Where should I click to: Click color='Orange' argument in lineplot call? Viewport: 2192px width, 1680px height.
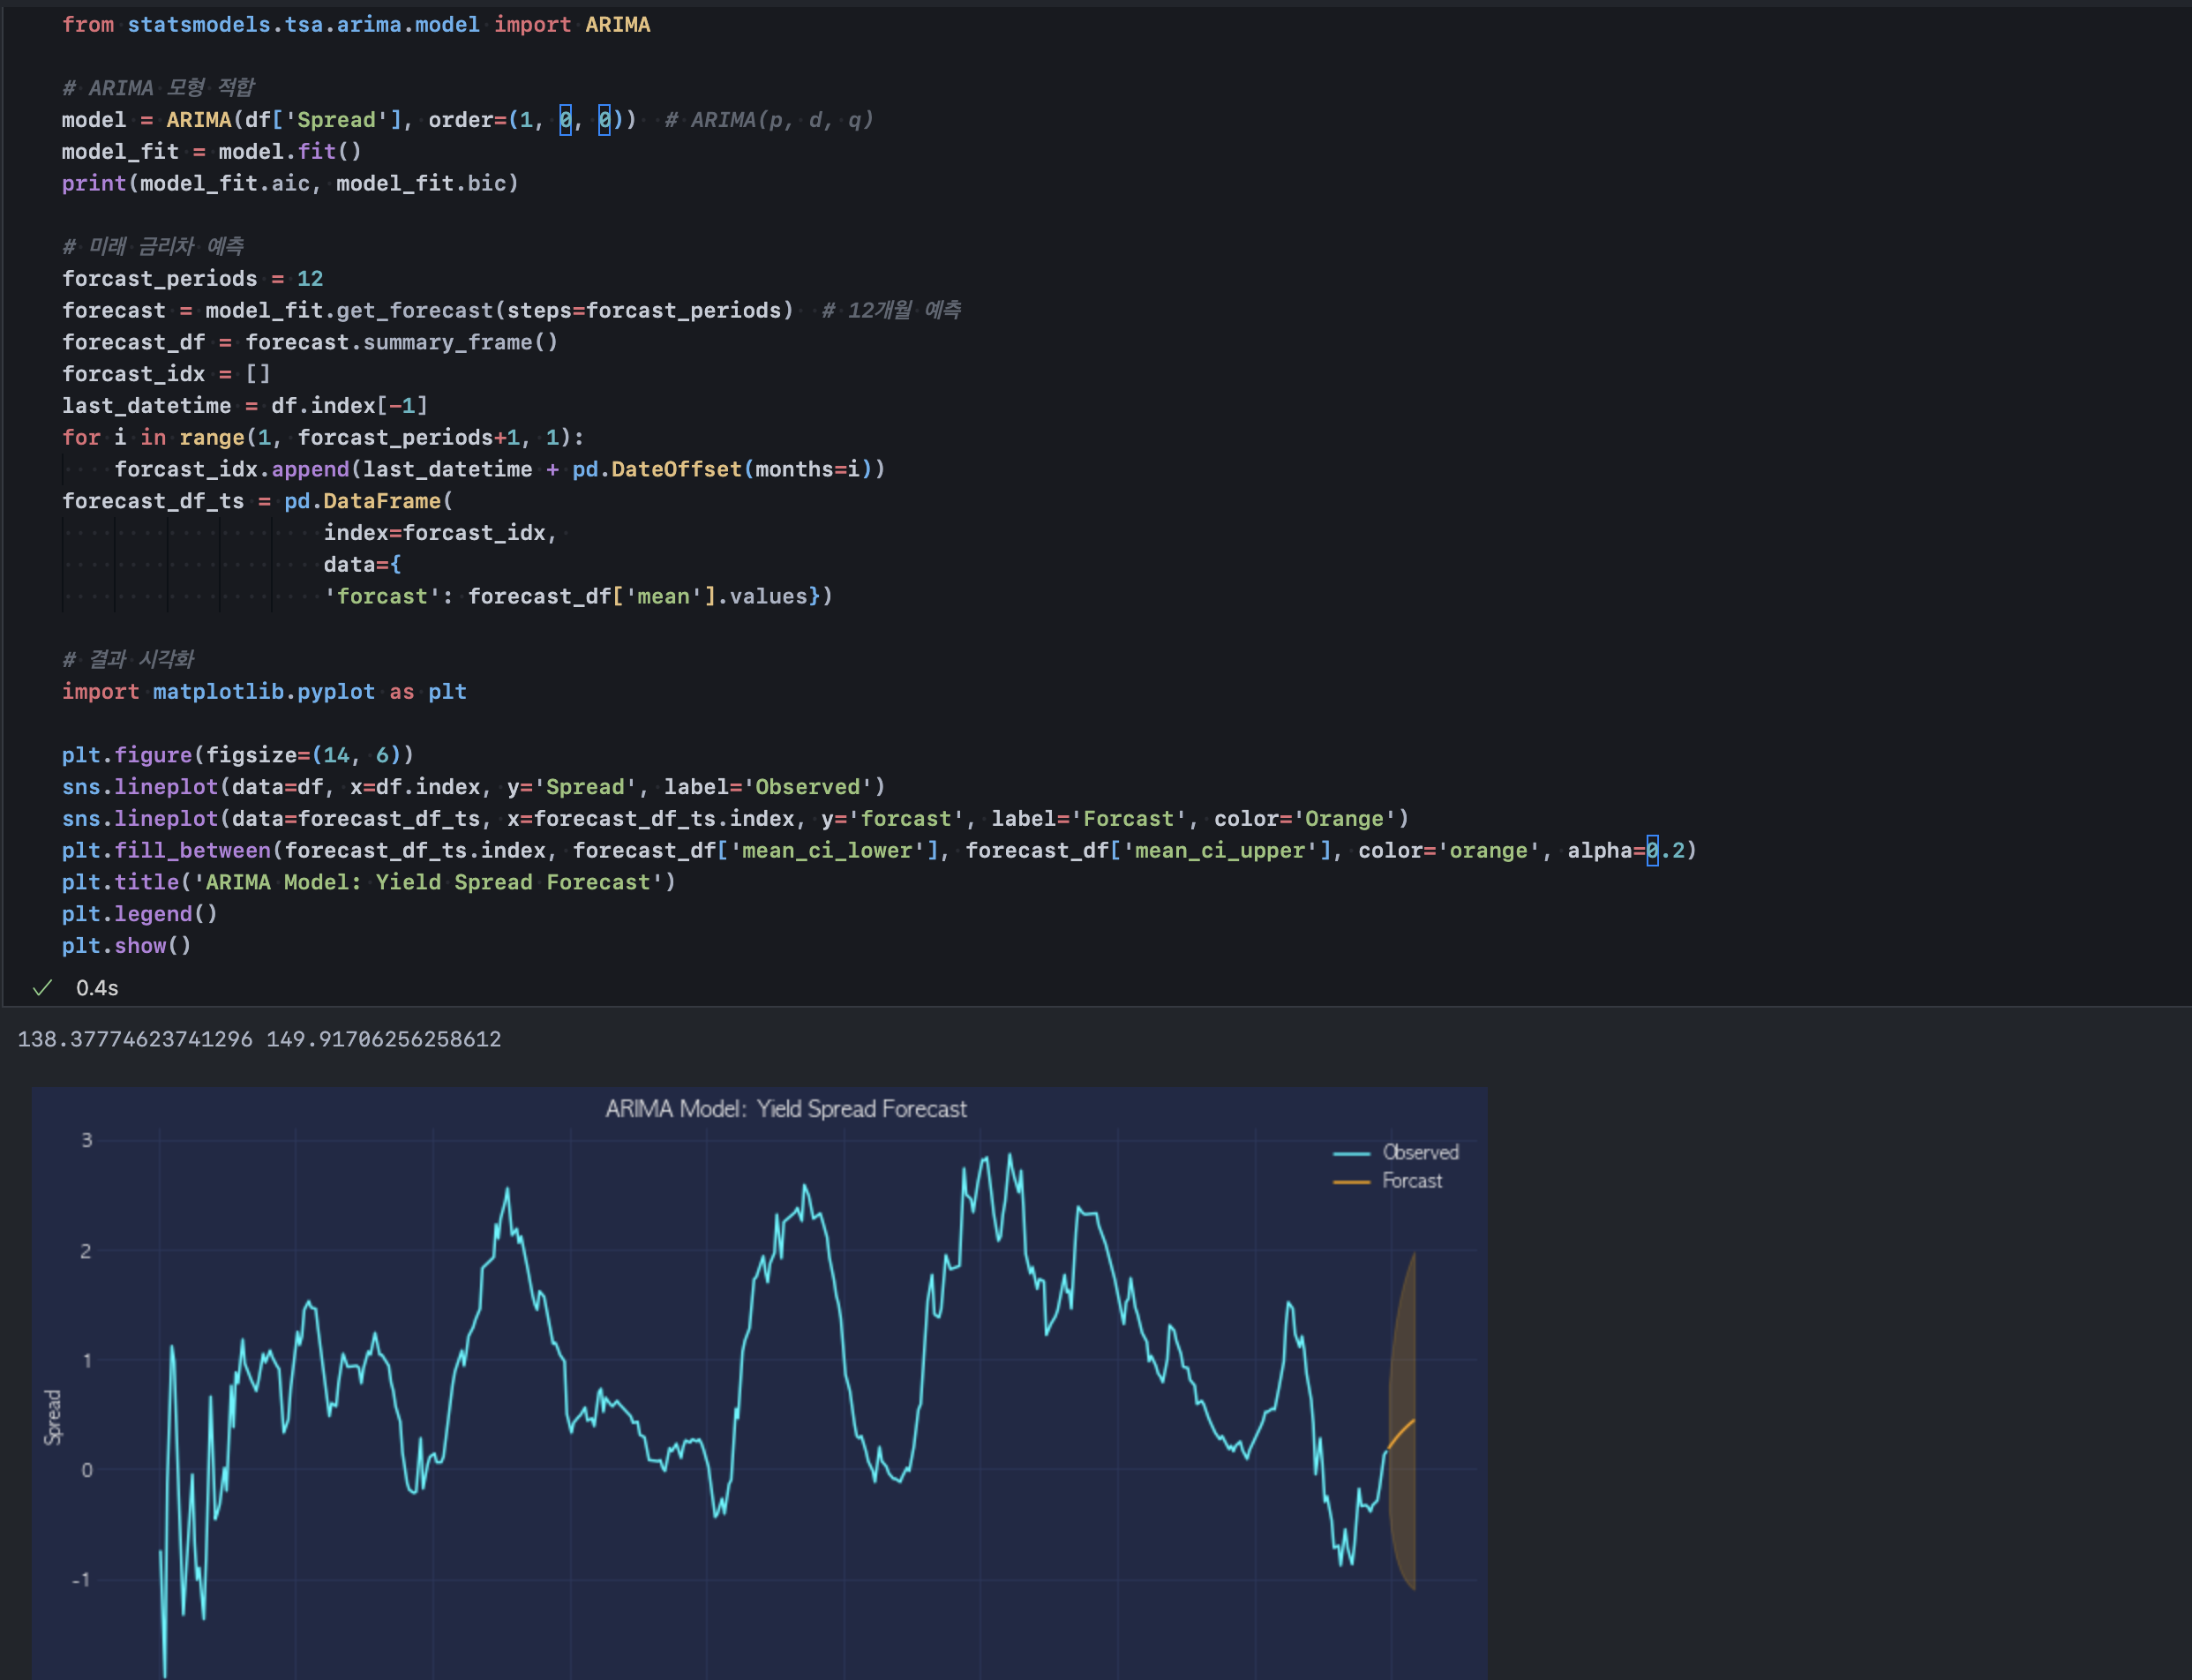[x=1305, y=819]
